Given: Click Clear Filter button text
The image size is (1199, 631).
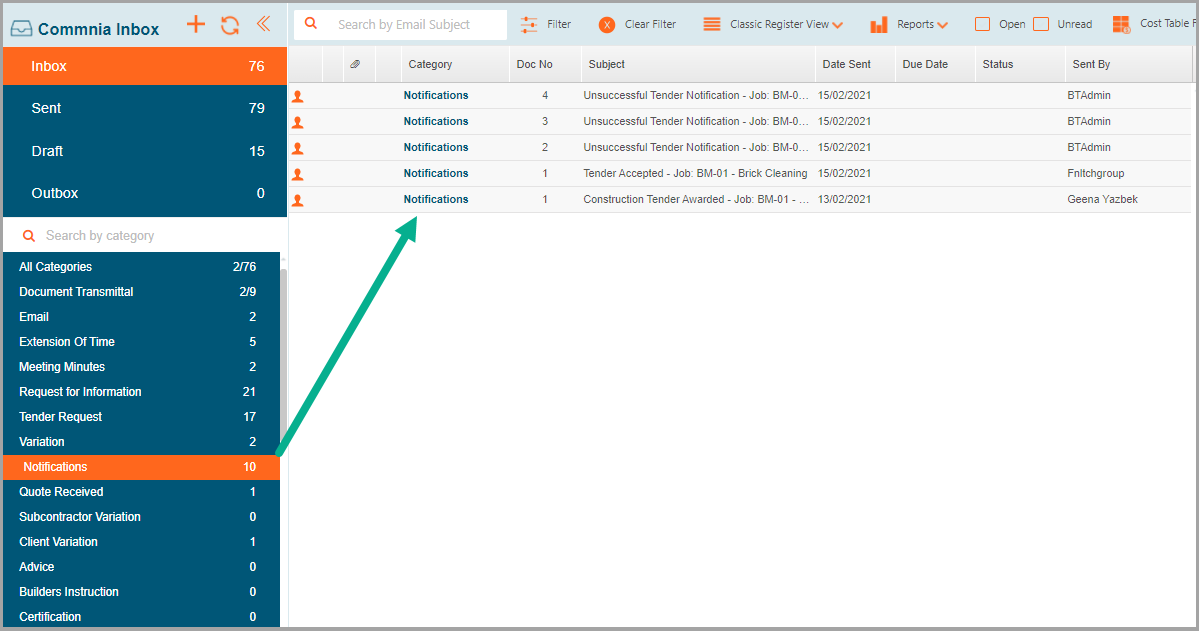Looking at the screenshot, I should (650, 24).
